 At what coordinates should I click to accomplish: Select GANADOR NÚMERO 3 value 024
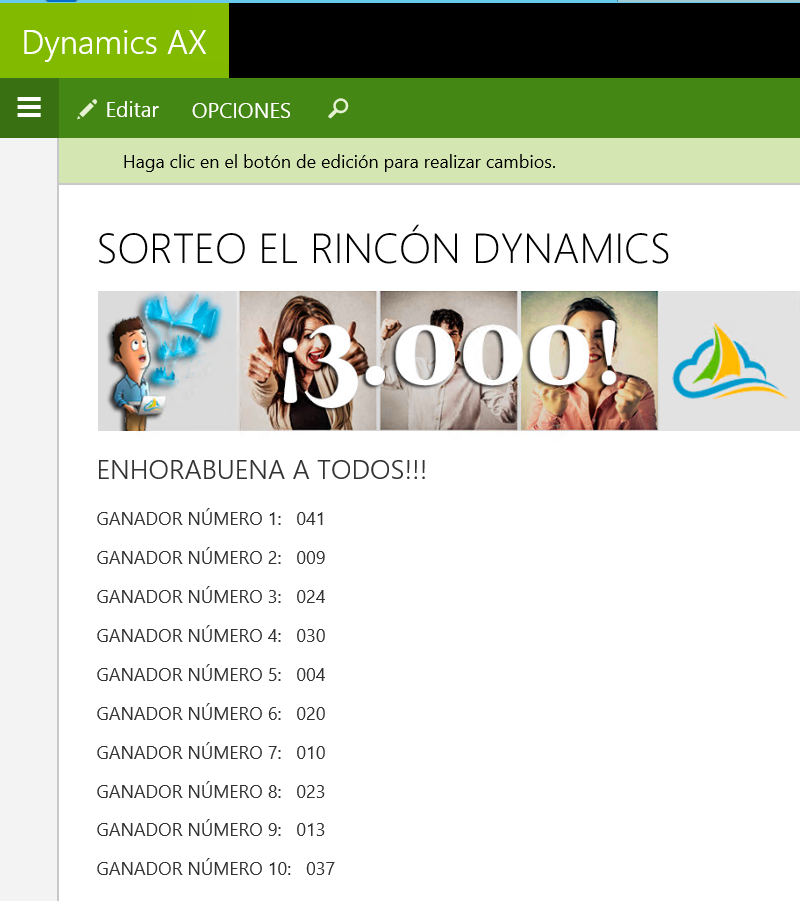311,597
